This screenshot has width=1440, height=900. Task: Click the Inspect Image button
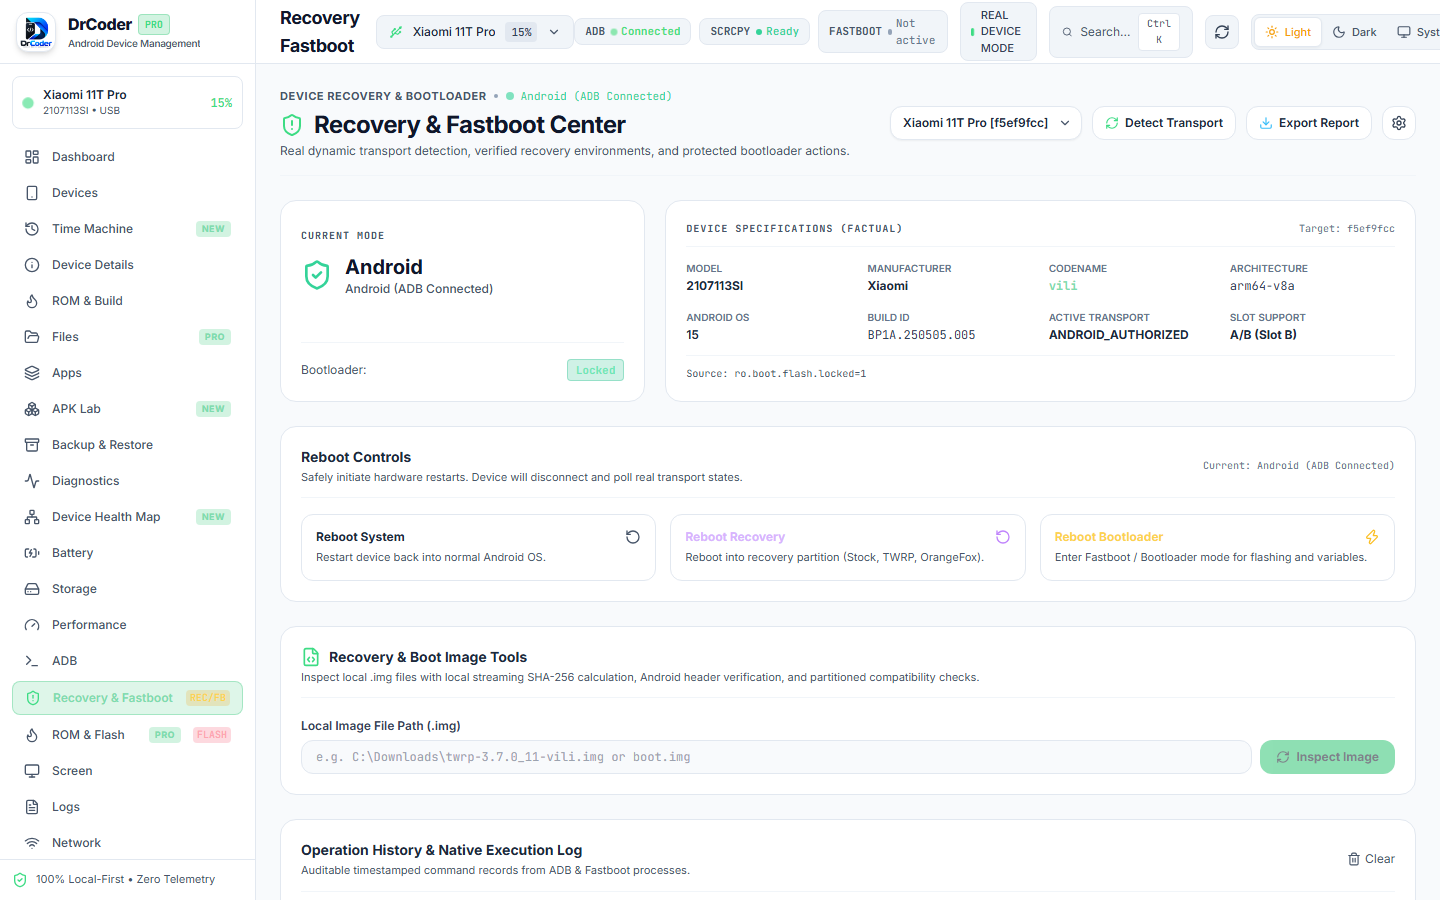click(1327, 757)
